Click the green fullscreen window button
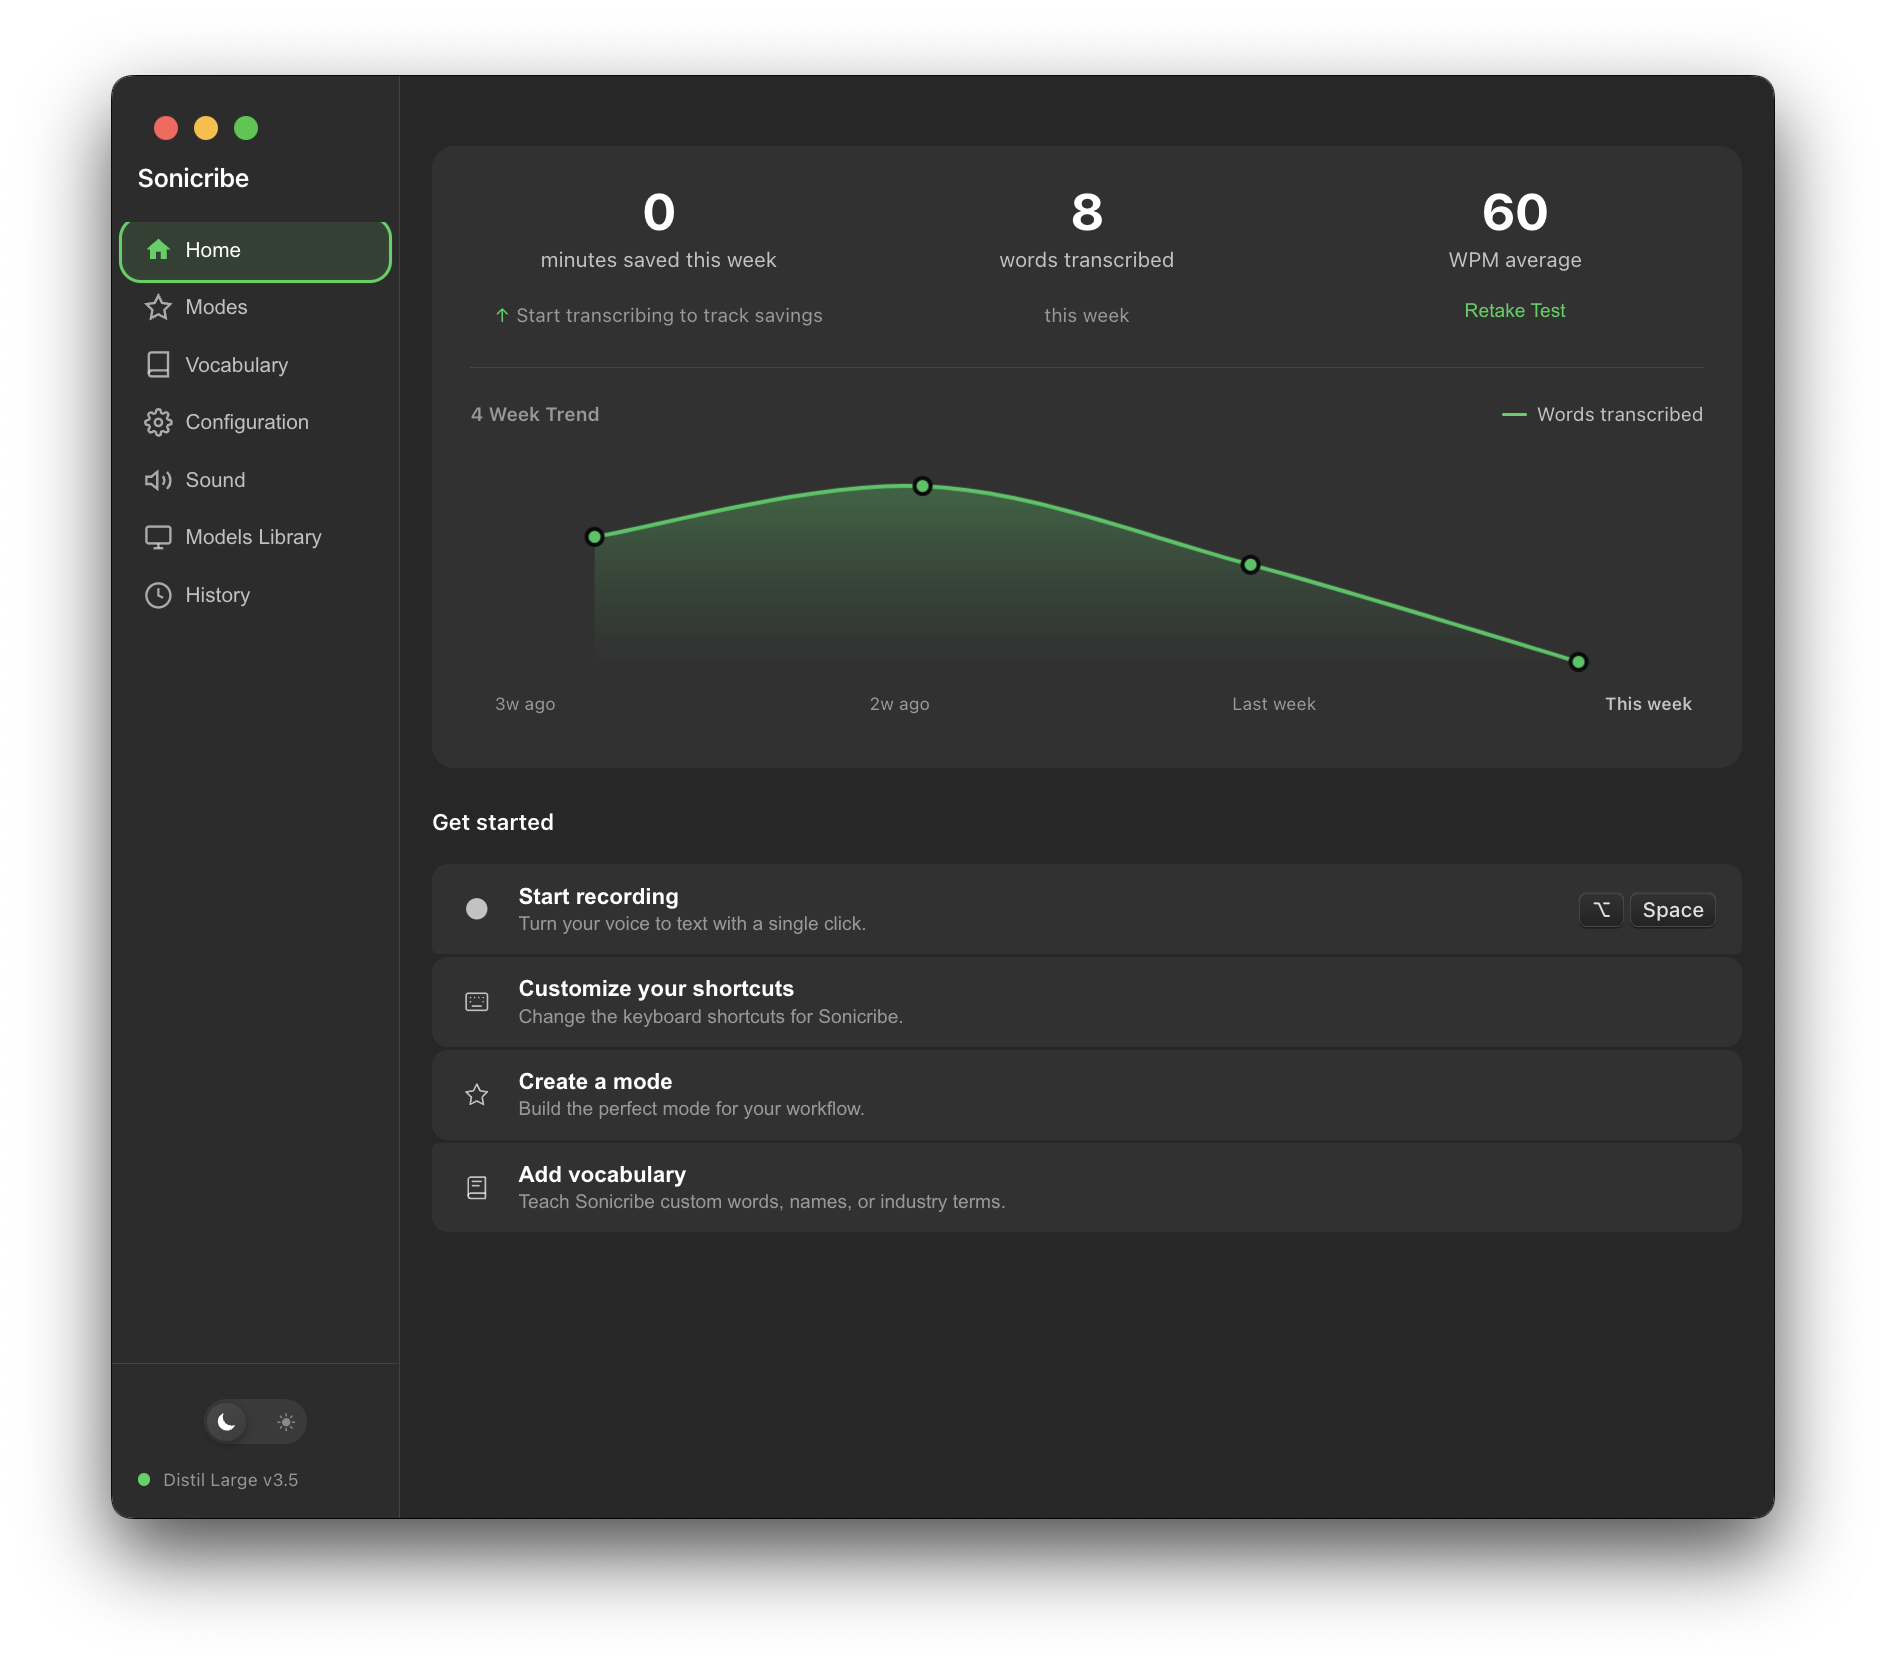The height and width of the screenshot is (1666, 1886). 246,128
